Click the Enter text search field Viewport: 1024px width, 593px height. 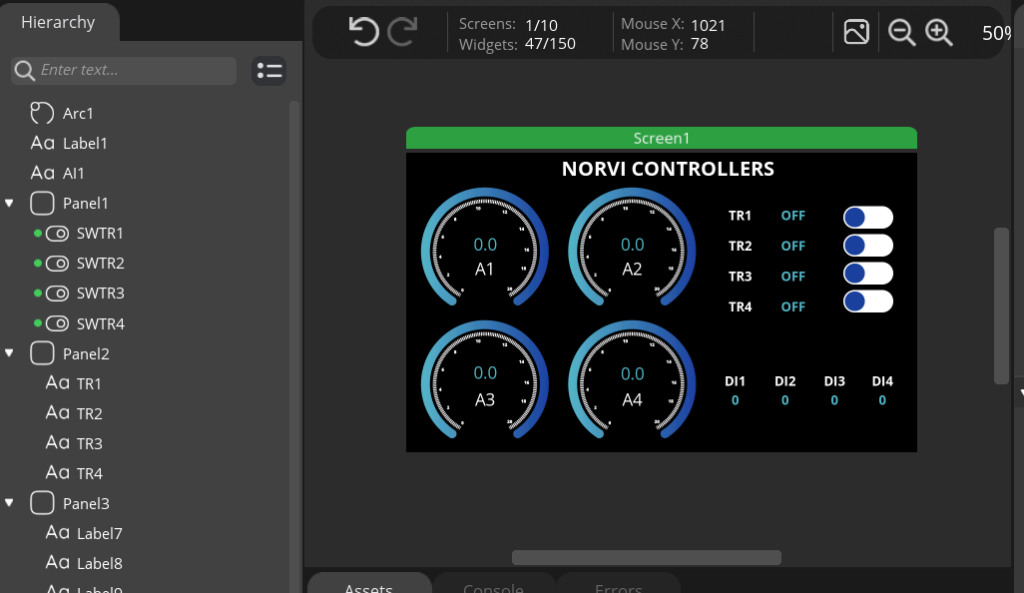123,70
